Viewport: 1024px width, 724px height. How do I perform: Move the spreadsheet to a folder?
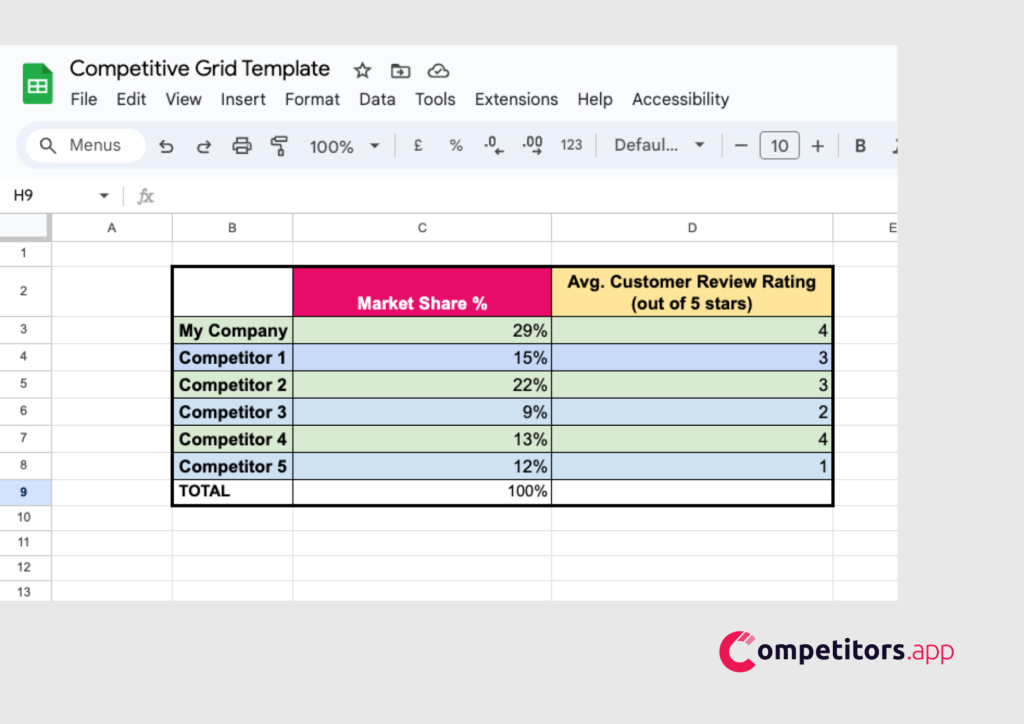point(400,70)
